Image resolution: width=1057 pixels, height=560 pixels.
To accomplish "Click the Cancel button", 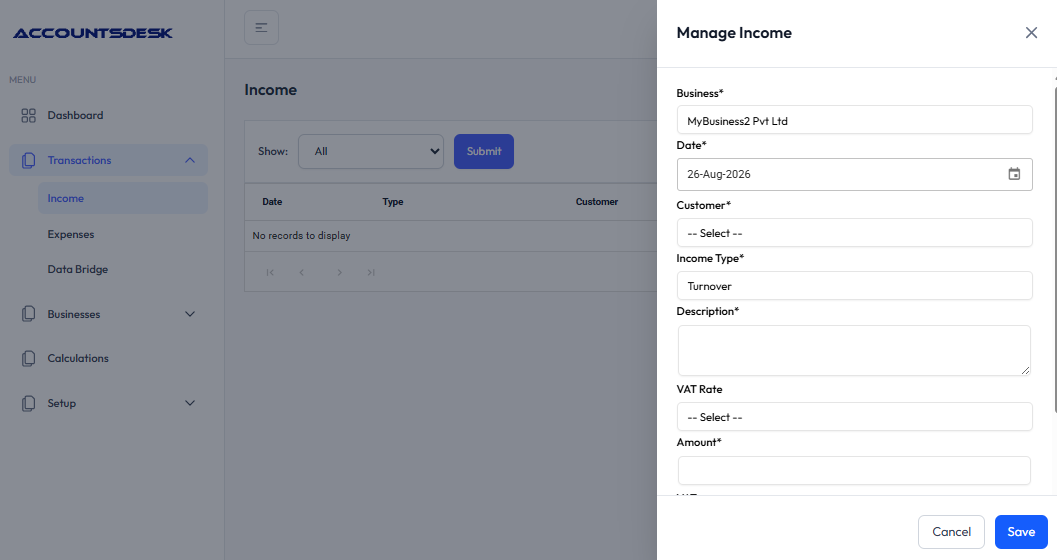I will click(951, 532).
